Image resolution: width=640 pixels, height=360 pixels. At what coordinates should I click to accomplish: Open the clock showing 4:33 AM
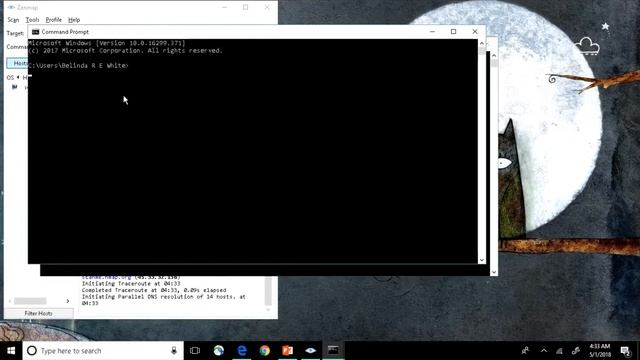600,351
